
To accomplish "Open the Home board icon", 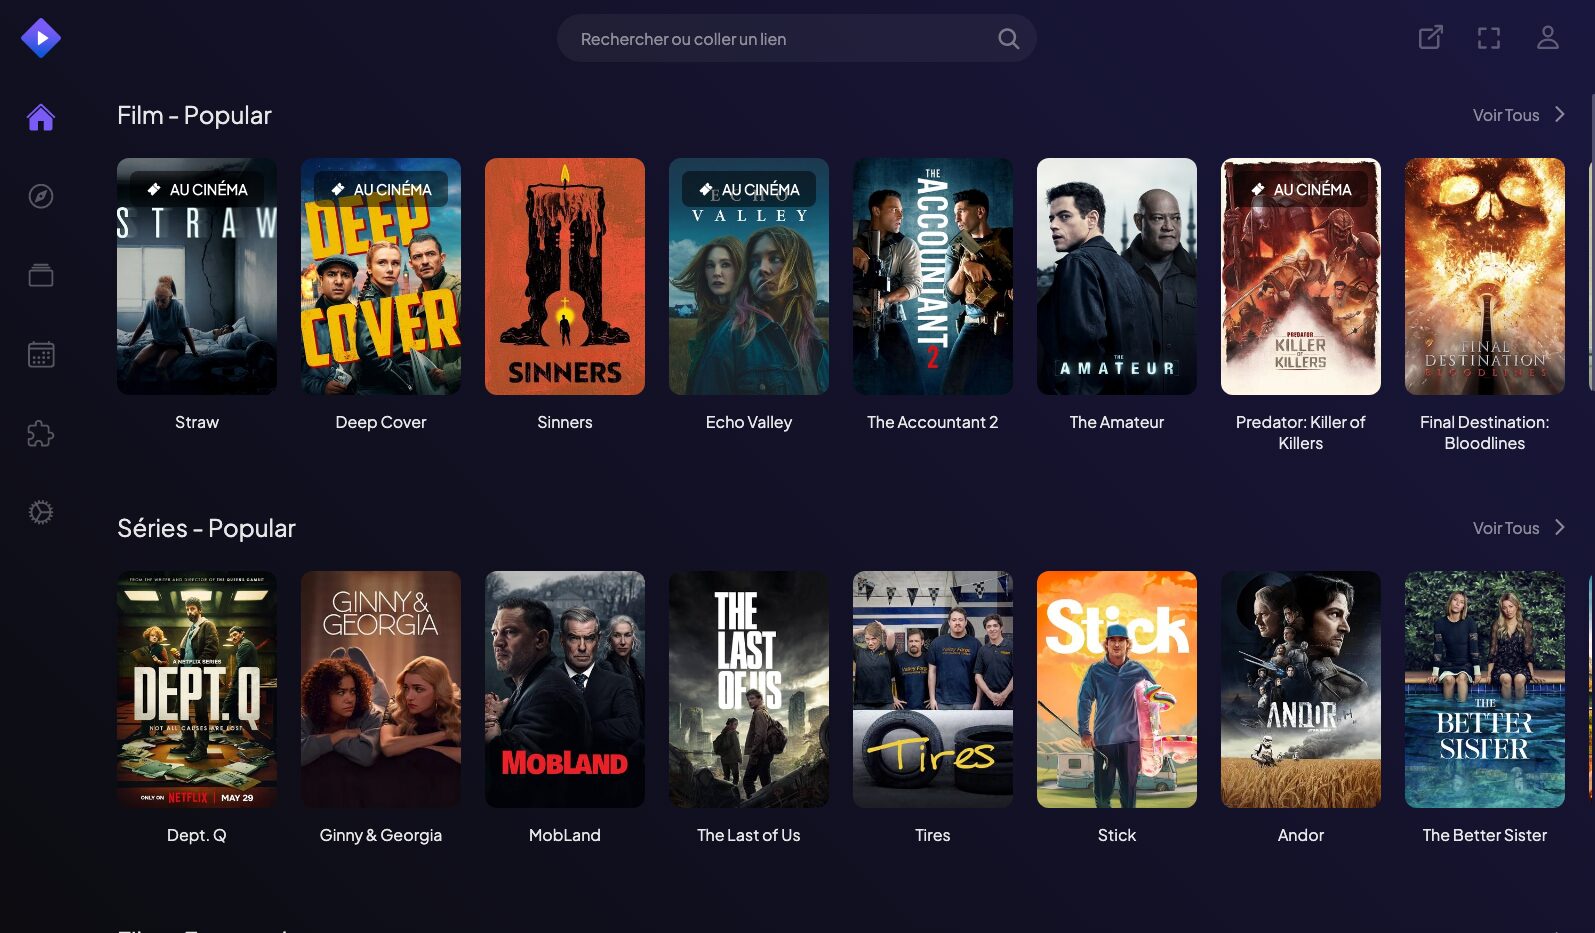I will (x=41, y=117).
